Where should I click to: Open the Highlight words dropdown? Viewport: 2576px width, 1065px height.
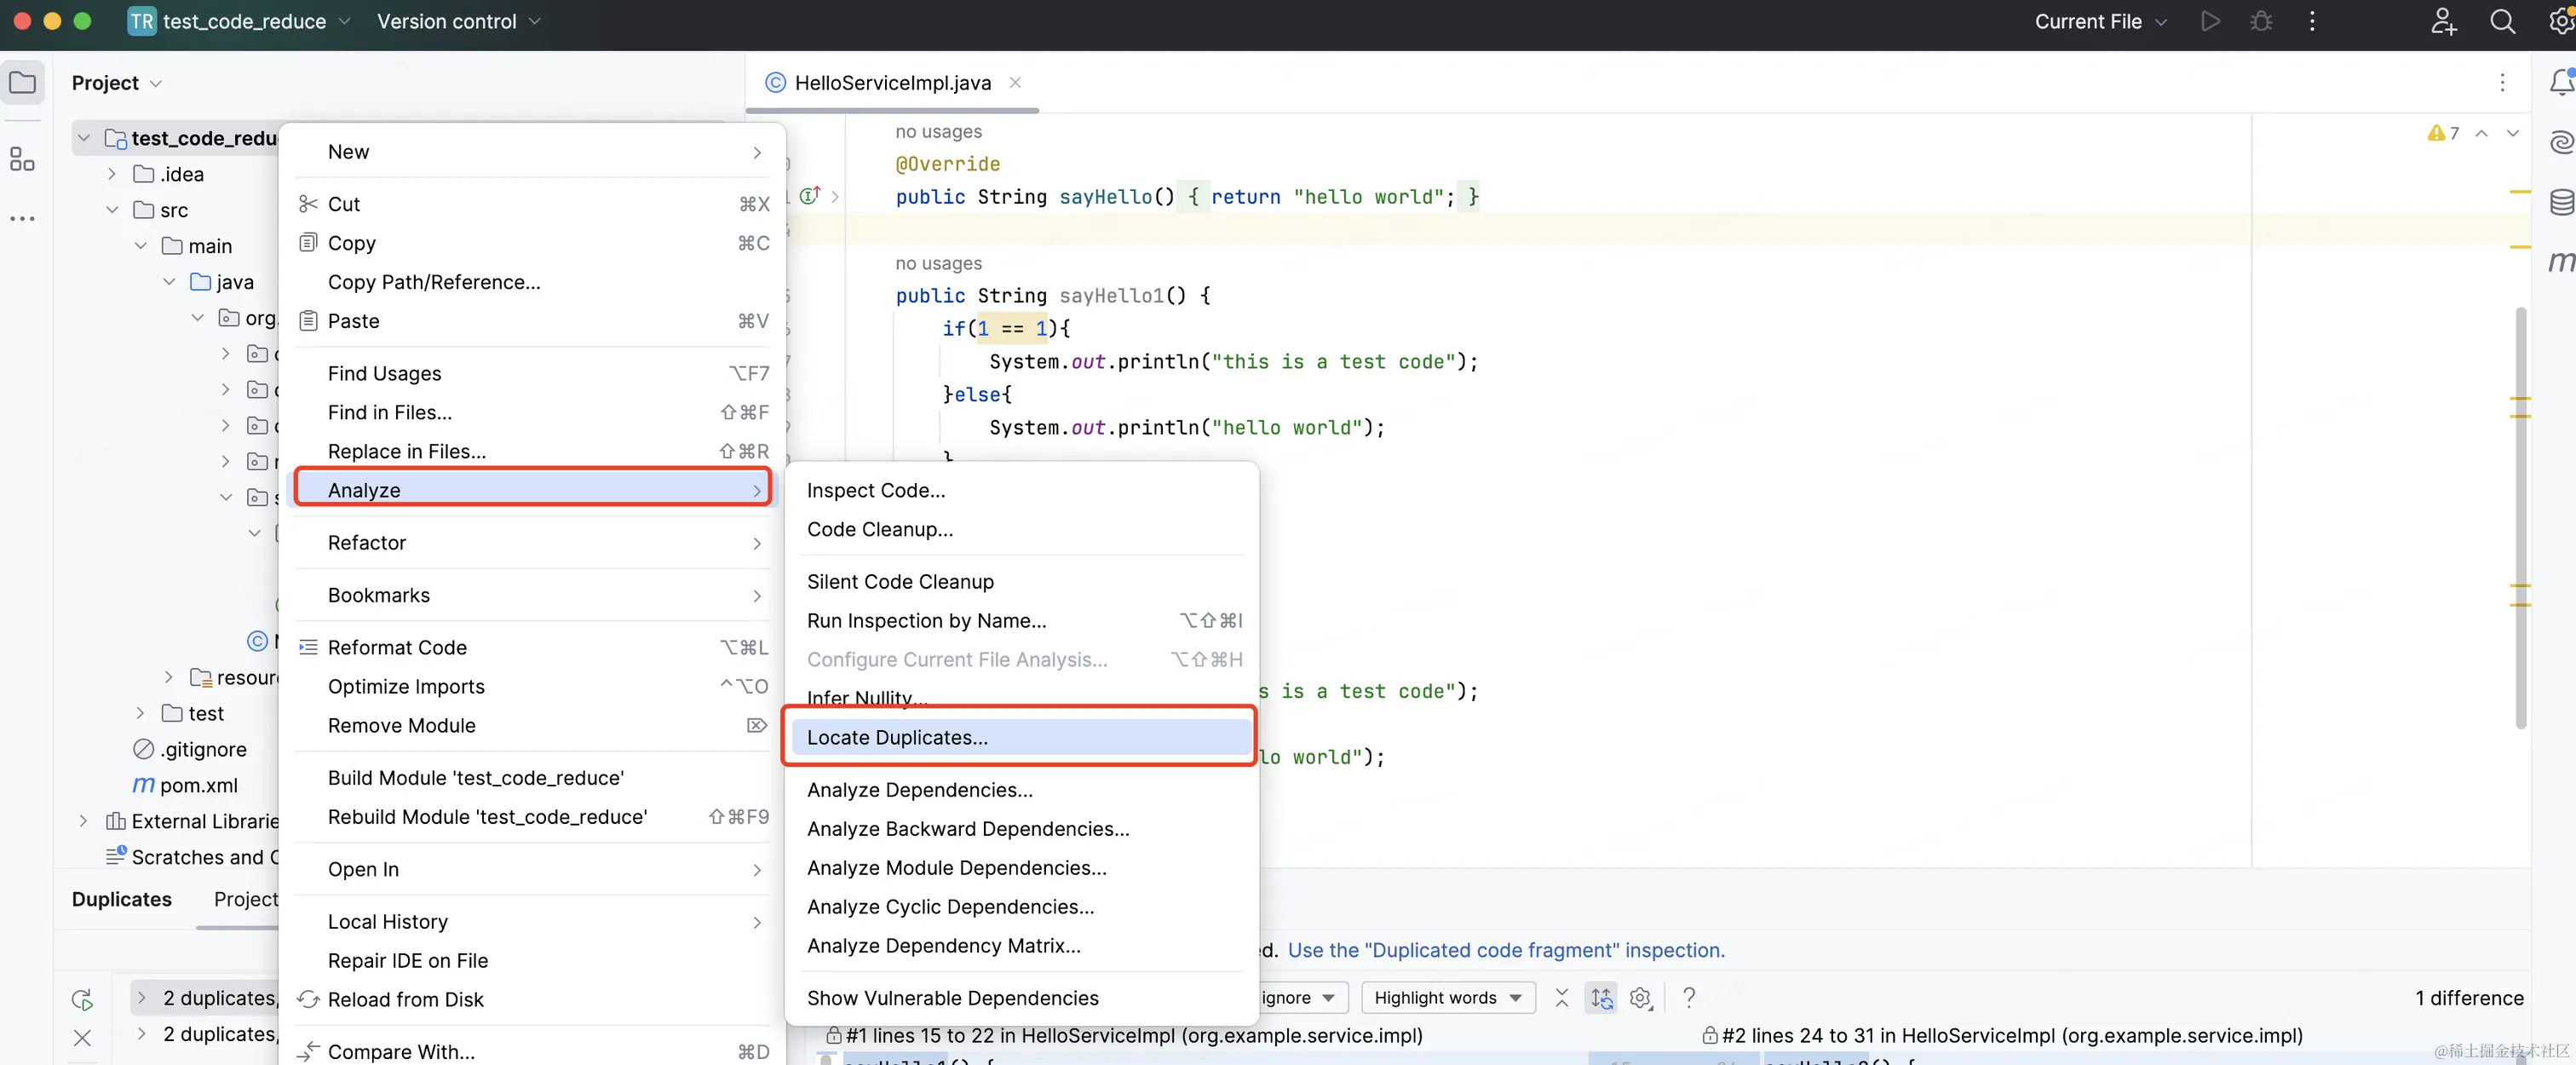1447,997
